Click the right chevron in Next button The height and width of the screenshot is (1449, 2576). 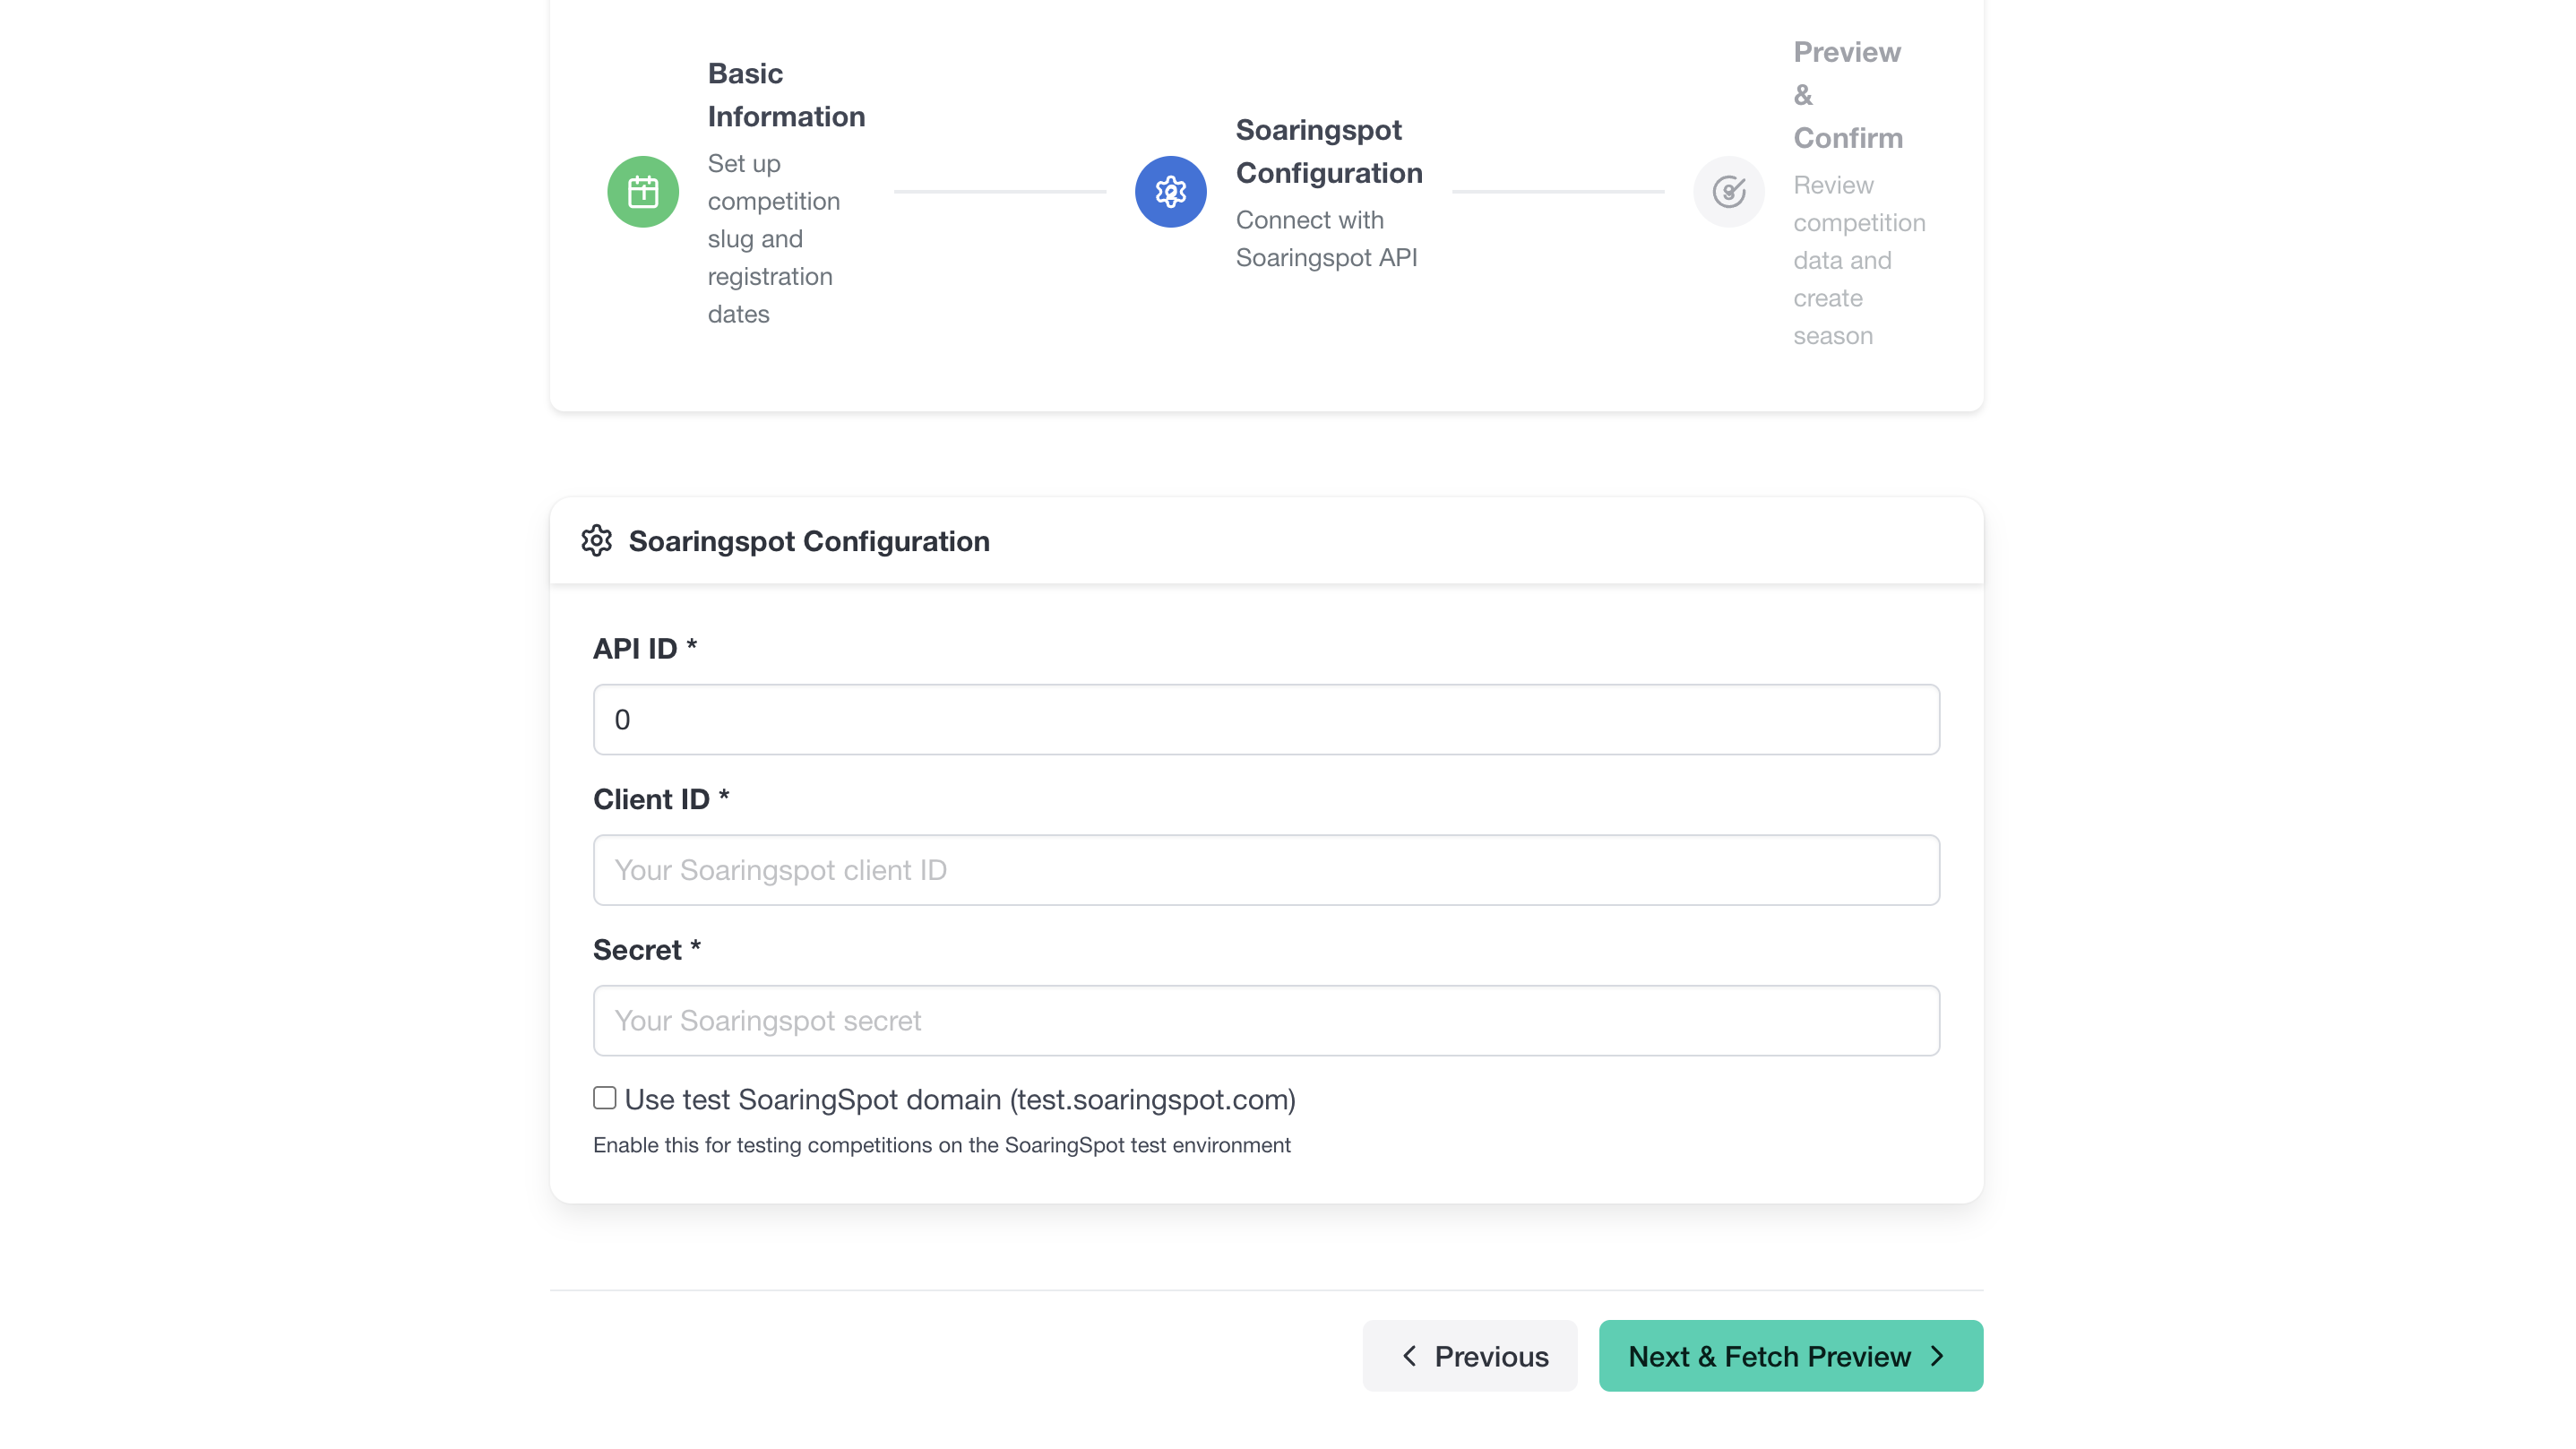[x=1938, y=1356]
